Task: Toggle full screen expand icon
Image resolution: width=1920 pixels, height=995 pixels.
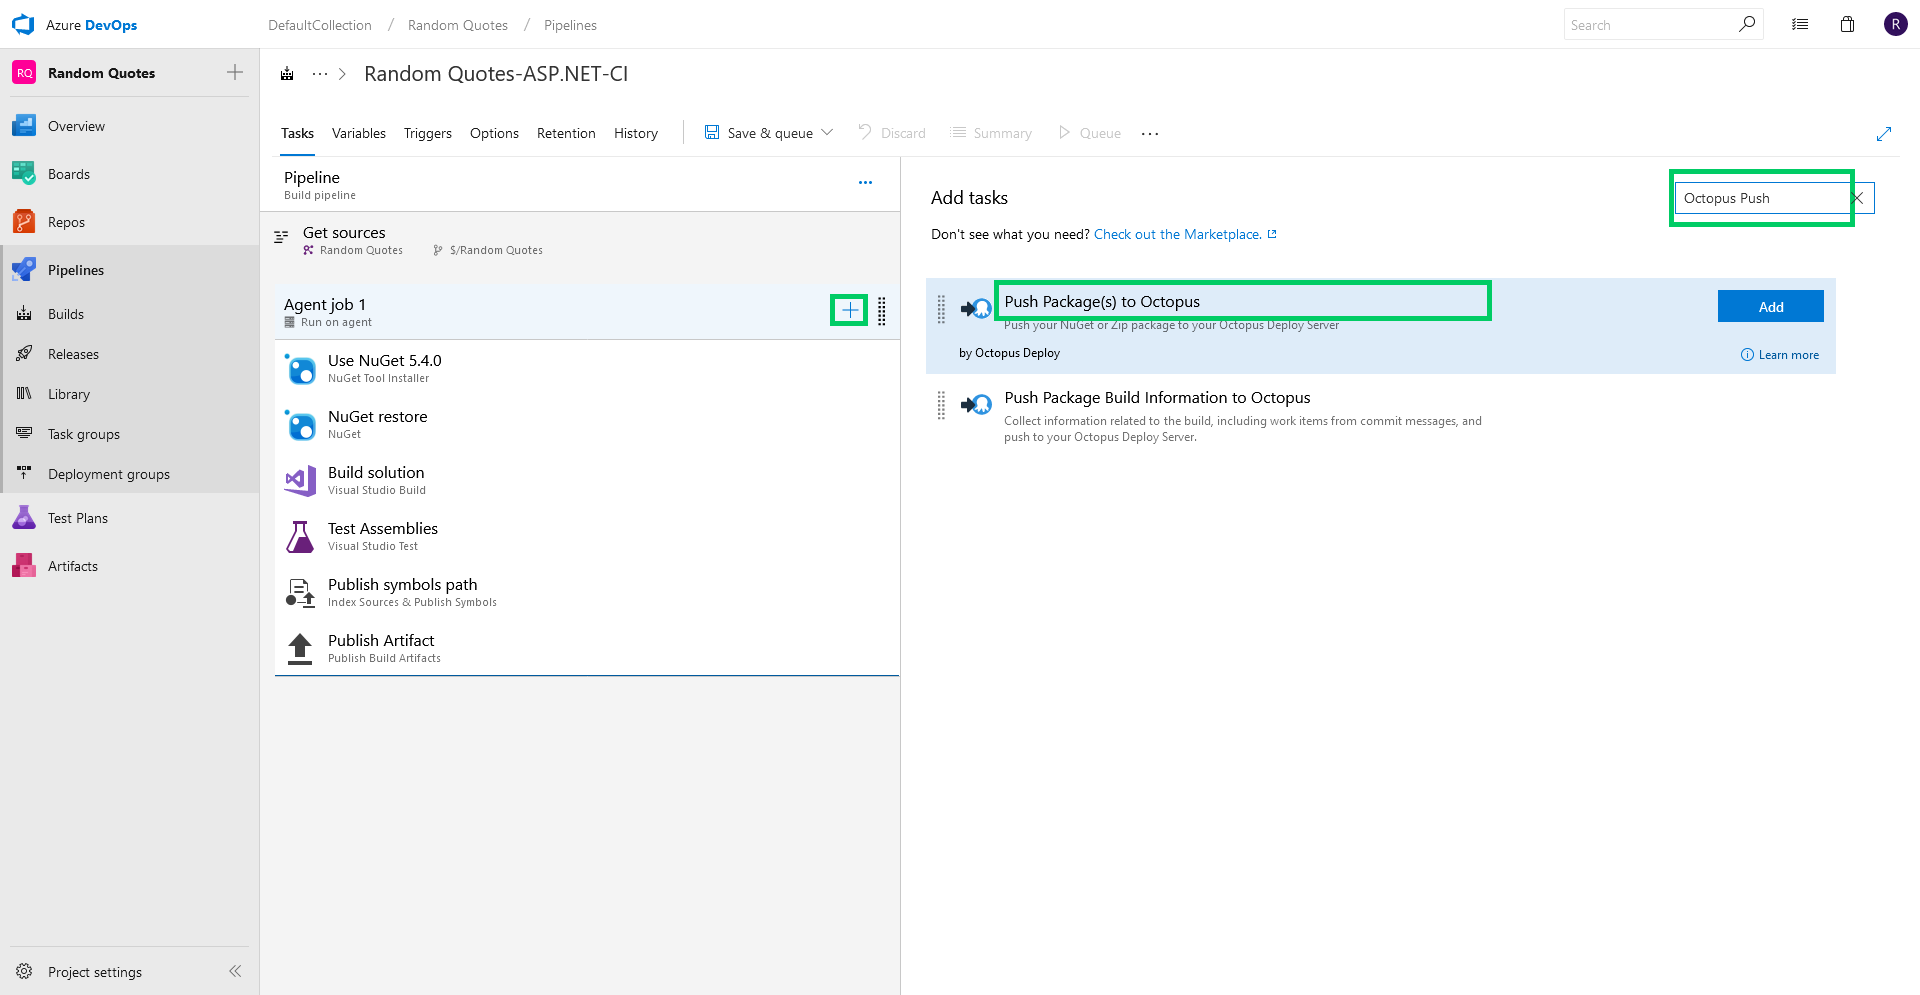Action: pos(1884,134)
